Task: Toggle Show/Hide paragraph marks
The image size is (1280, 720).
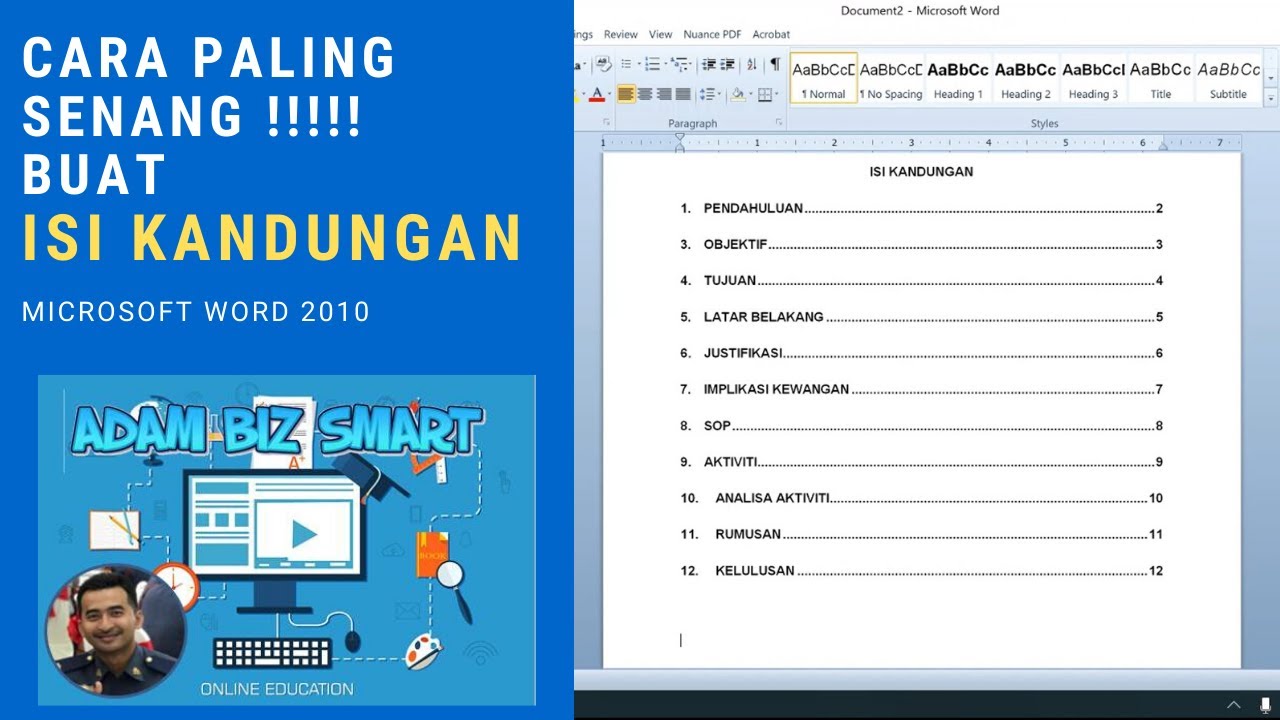Action: pos(775,64)
